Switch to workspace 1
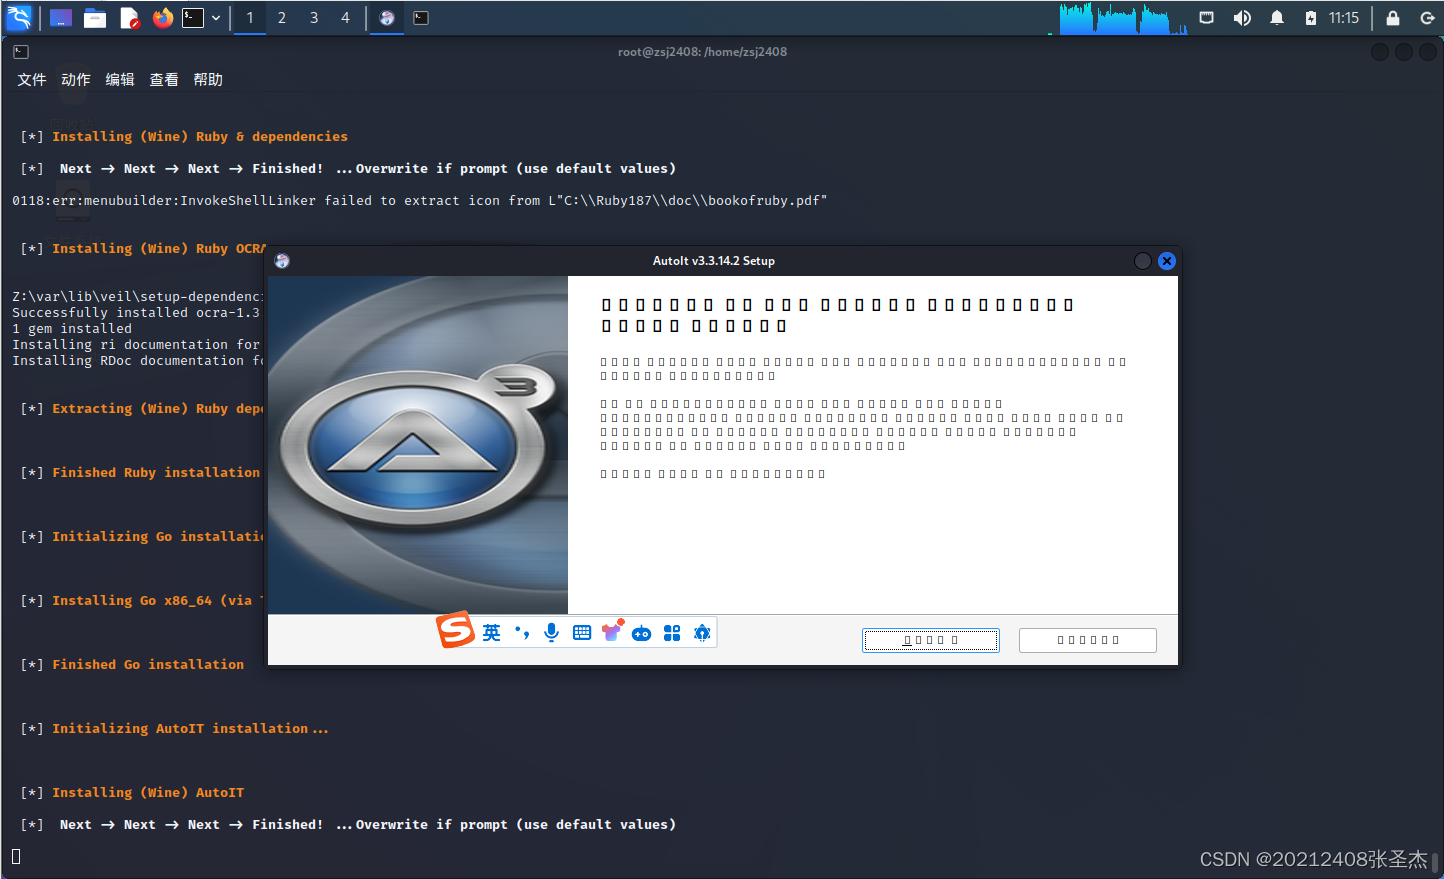The width and height of the screenshot is (1444, 879). click(250, 18)
